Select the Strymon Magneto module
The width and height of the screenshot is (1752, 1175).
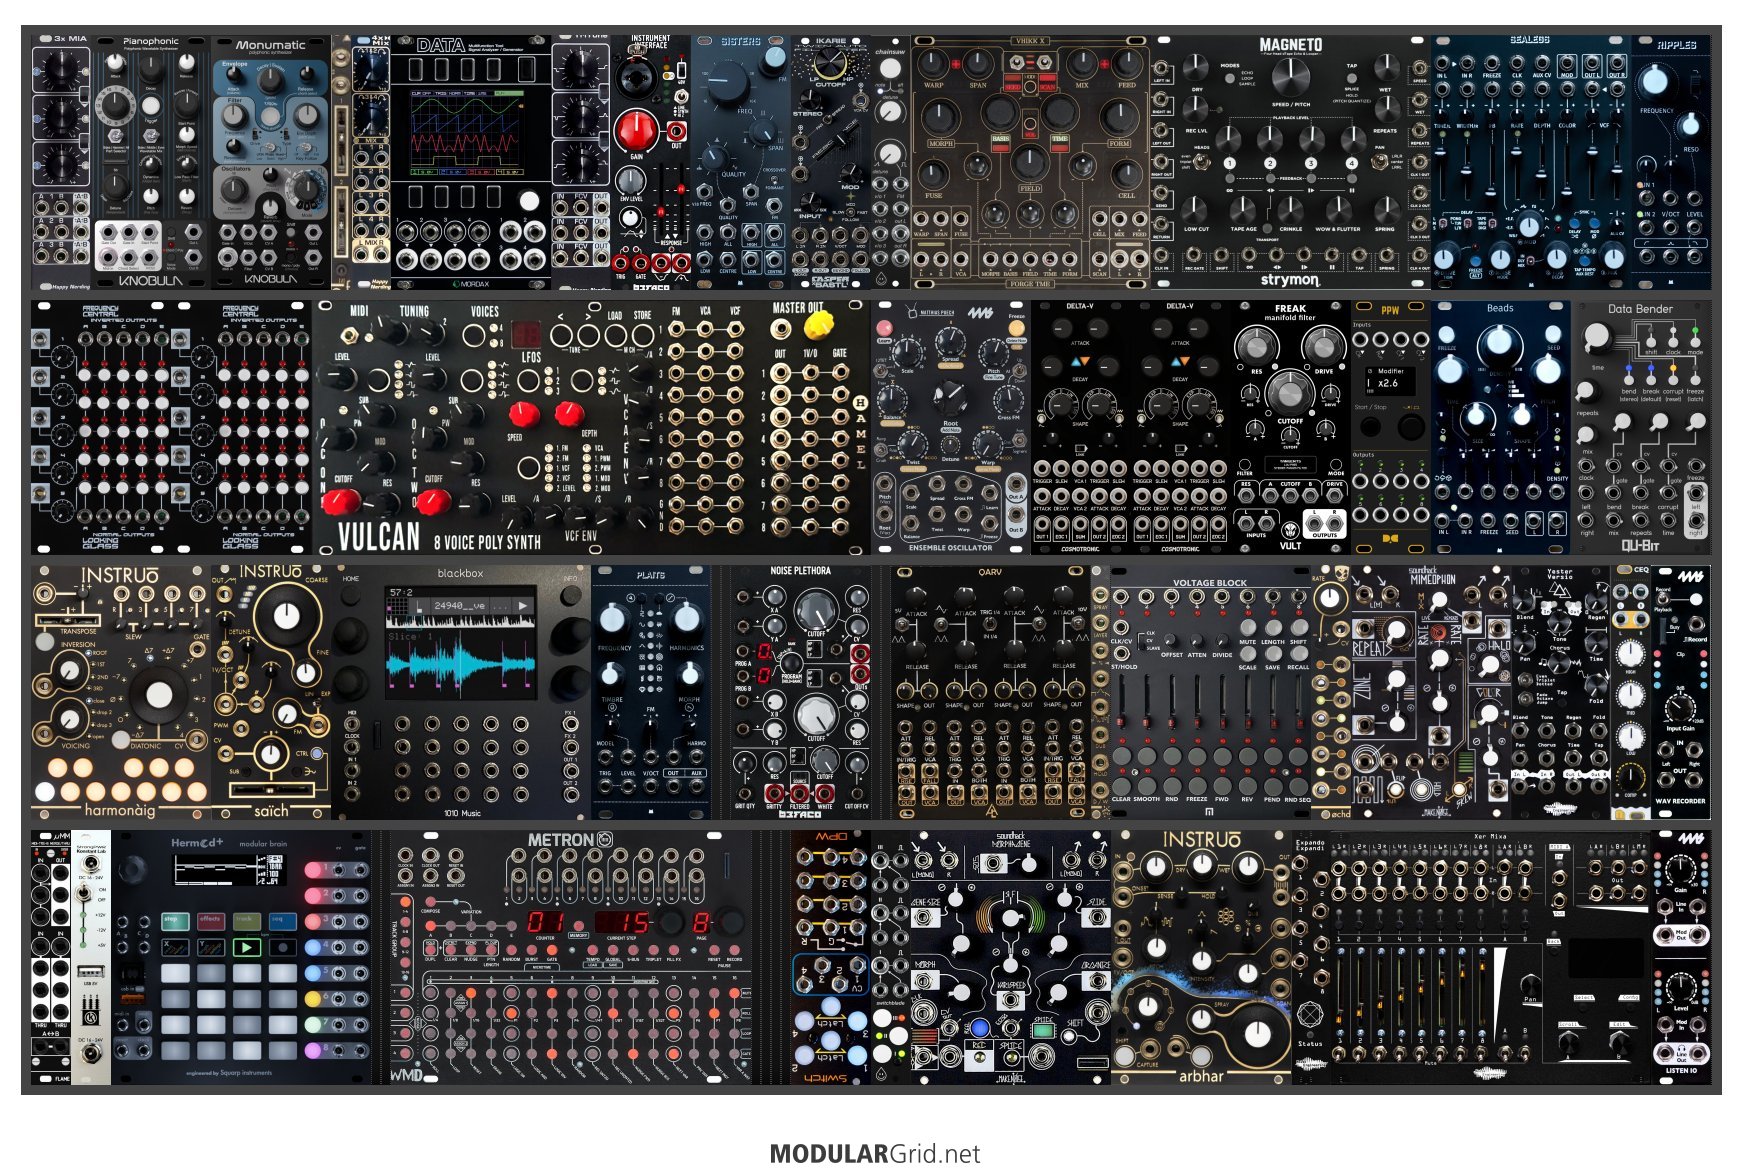tap(1291, 162)
